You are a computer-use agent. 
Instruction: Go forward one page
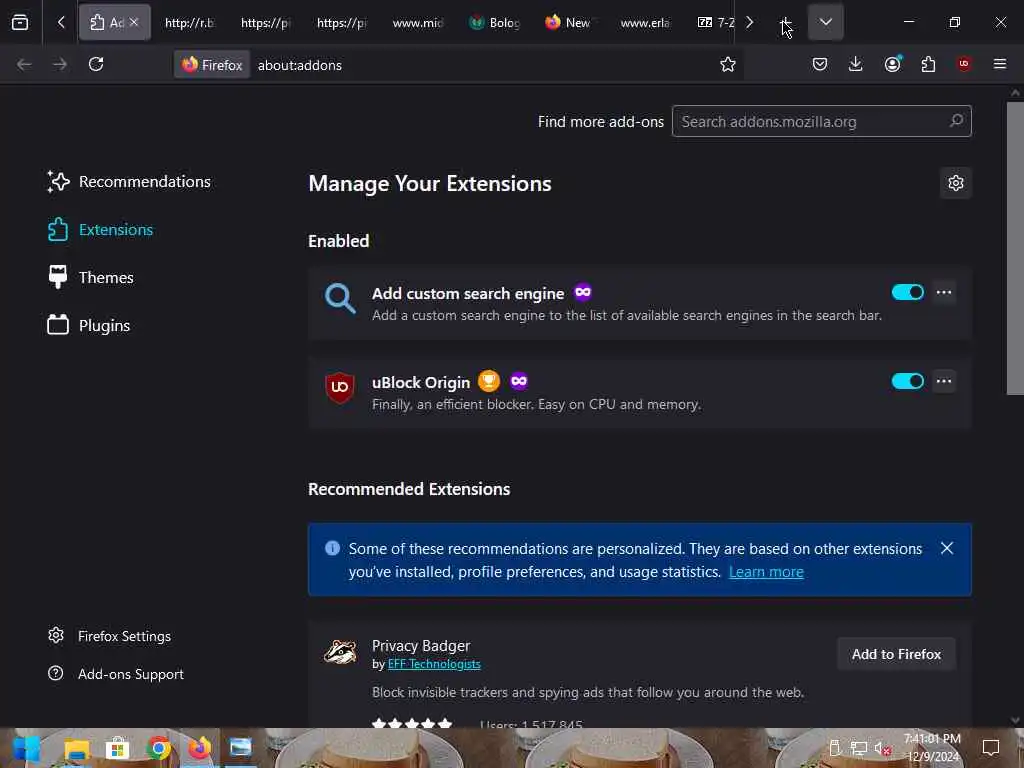pyautogui.click(x=59, y=64)
